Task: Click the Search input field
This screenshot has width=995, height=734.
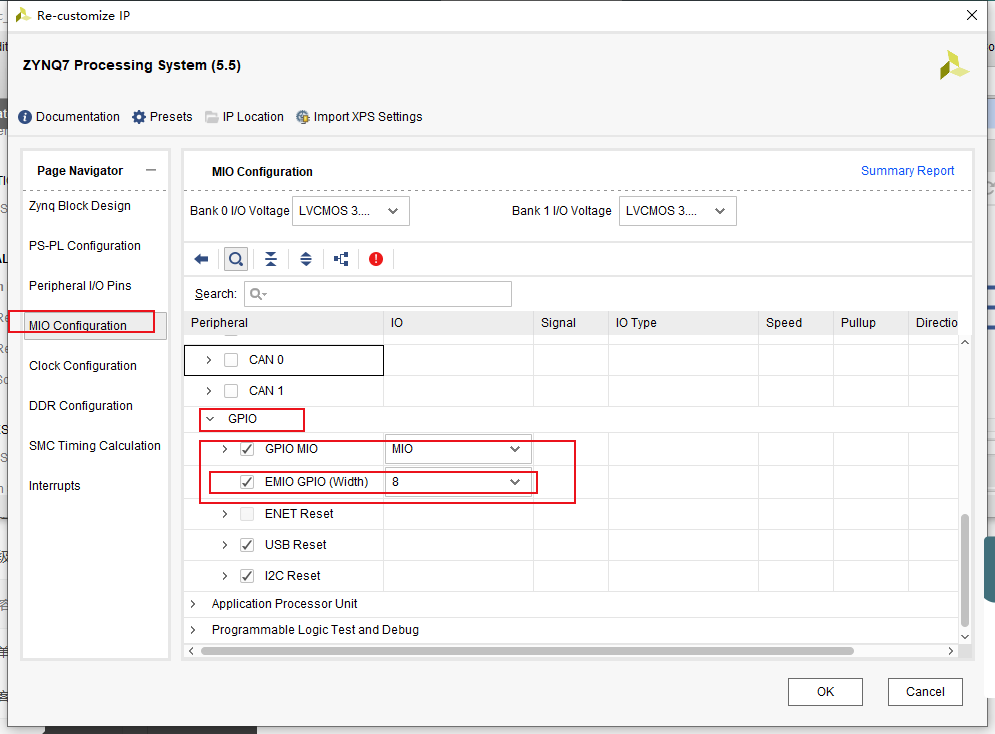Action: 378,294
